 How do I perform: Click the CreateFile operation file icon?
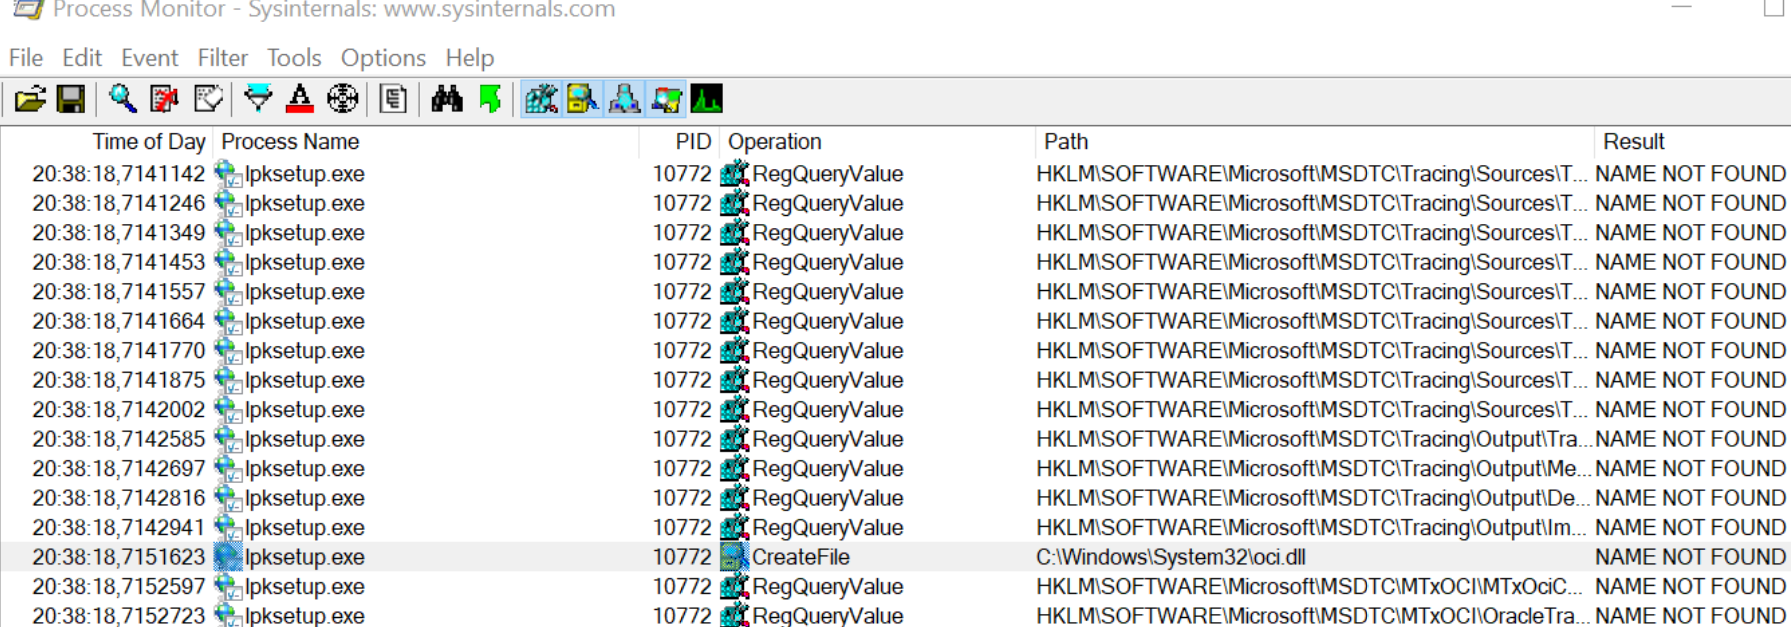[735, 557]
